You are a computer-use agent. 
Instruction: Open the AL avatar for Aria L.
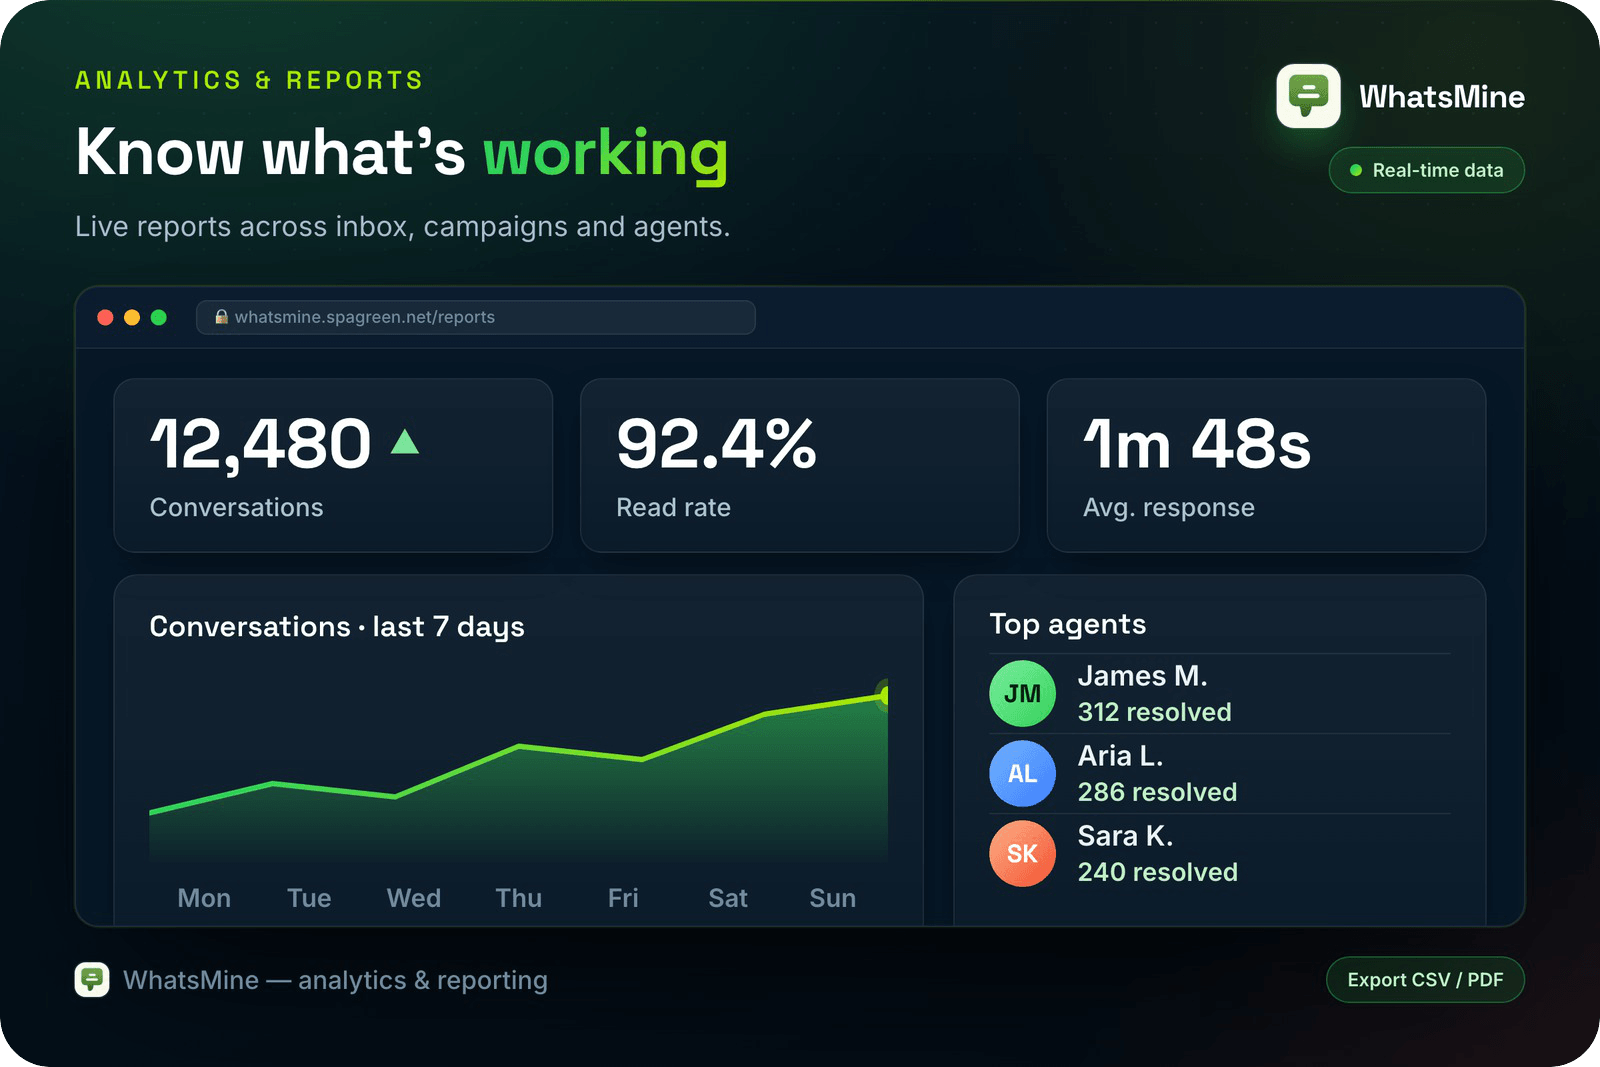[1022, 774]
